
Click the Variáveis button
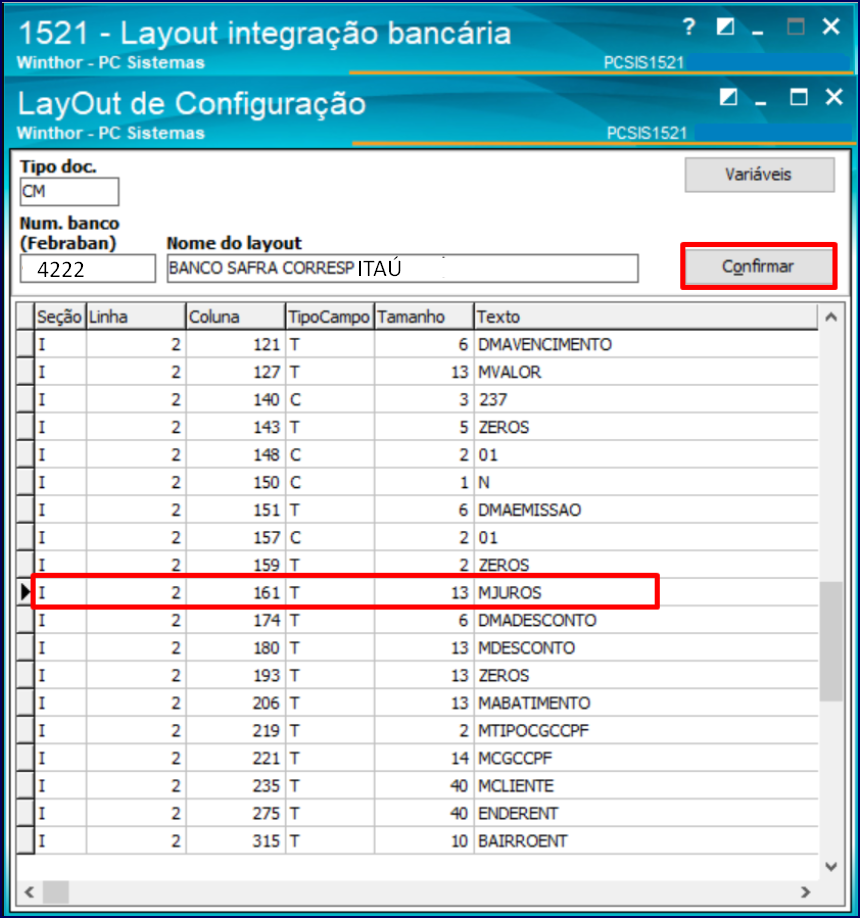759,174
